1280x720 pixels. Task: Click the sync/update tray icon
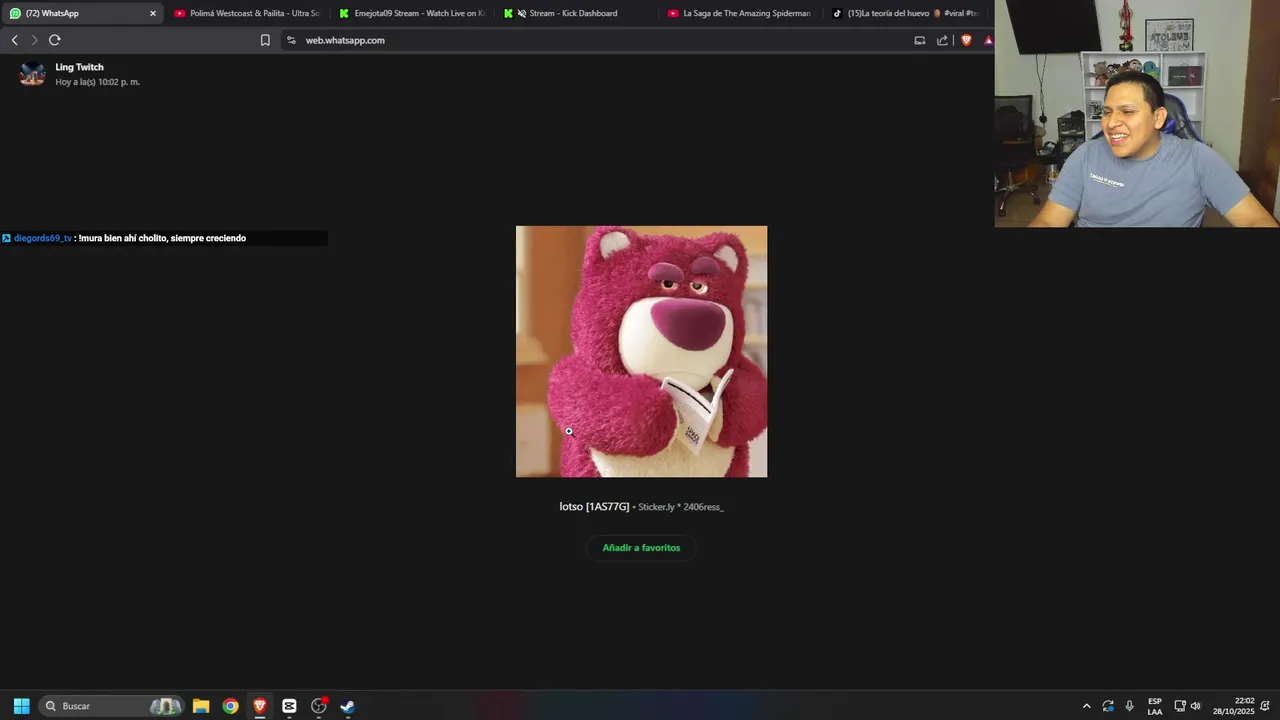(1108, 706)
